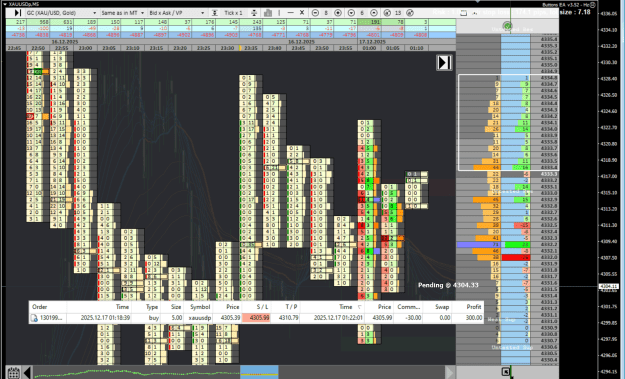Click the 'Profit' column header
The image size is (625, 379).
tap(468, 307)
